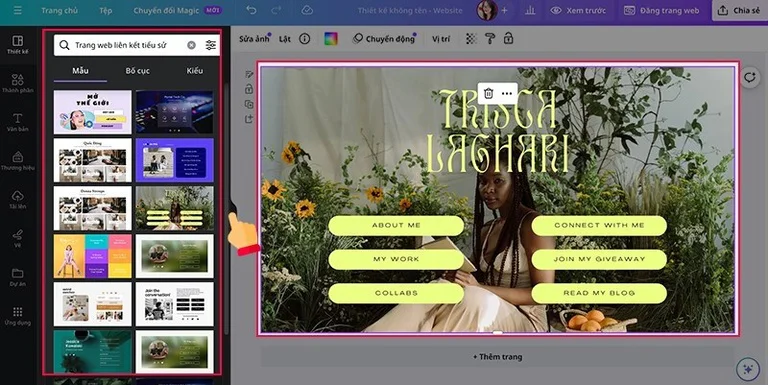Open image info icon
Screen dimensions: 768x385
click(305, 39)
